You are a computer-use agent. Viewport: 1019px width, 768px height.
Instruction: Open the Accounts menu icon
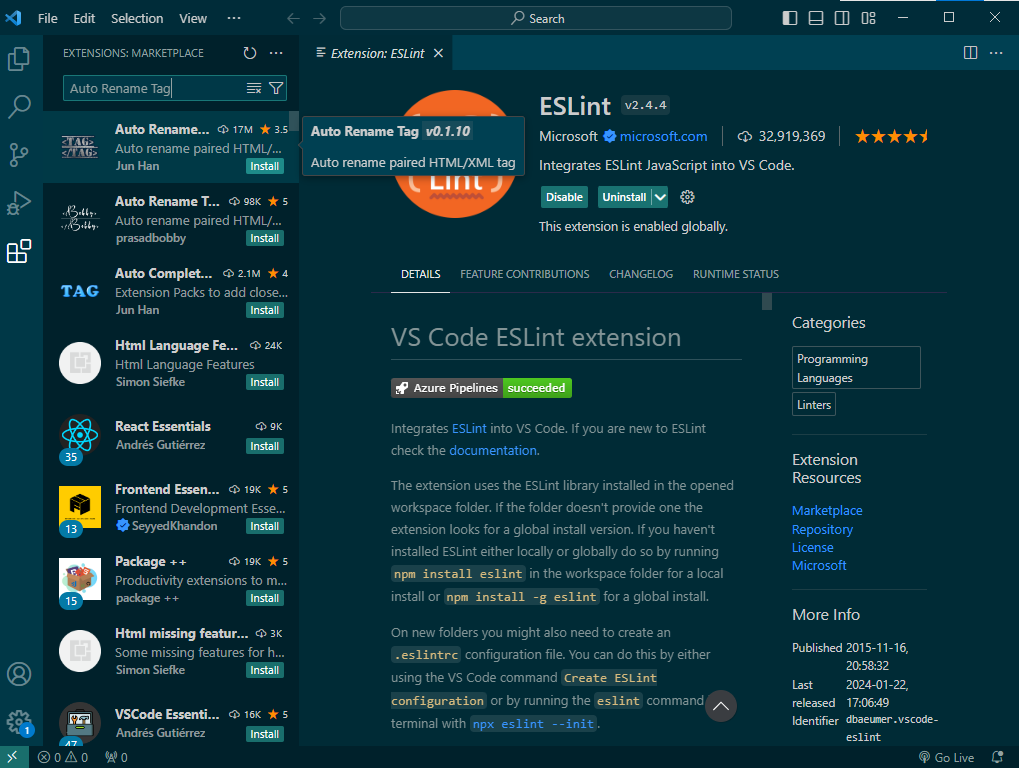[19, 674]
